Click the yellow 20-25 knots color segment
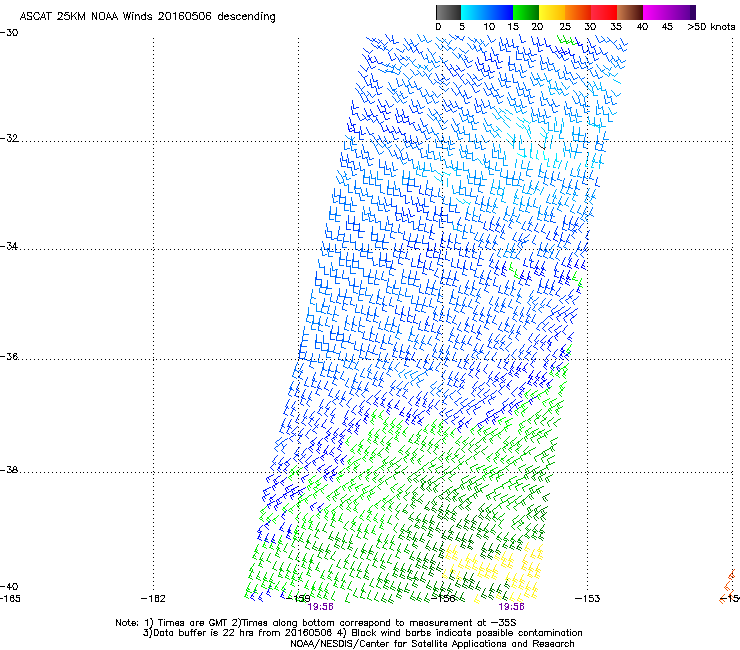This screenshot has width=740, height=650. click(x=552, y=12)
